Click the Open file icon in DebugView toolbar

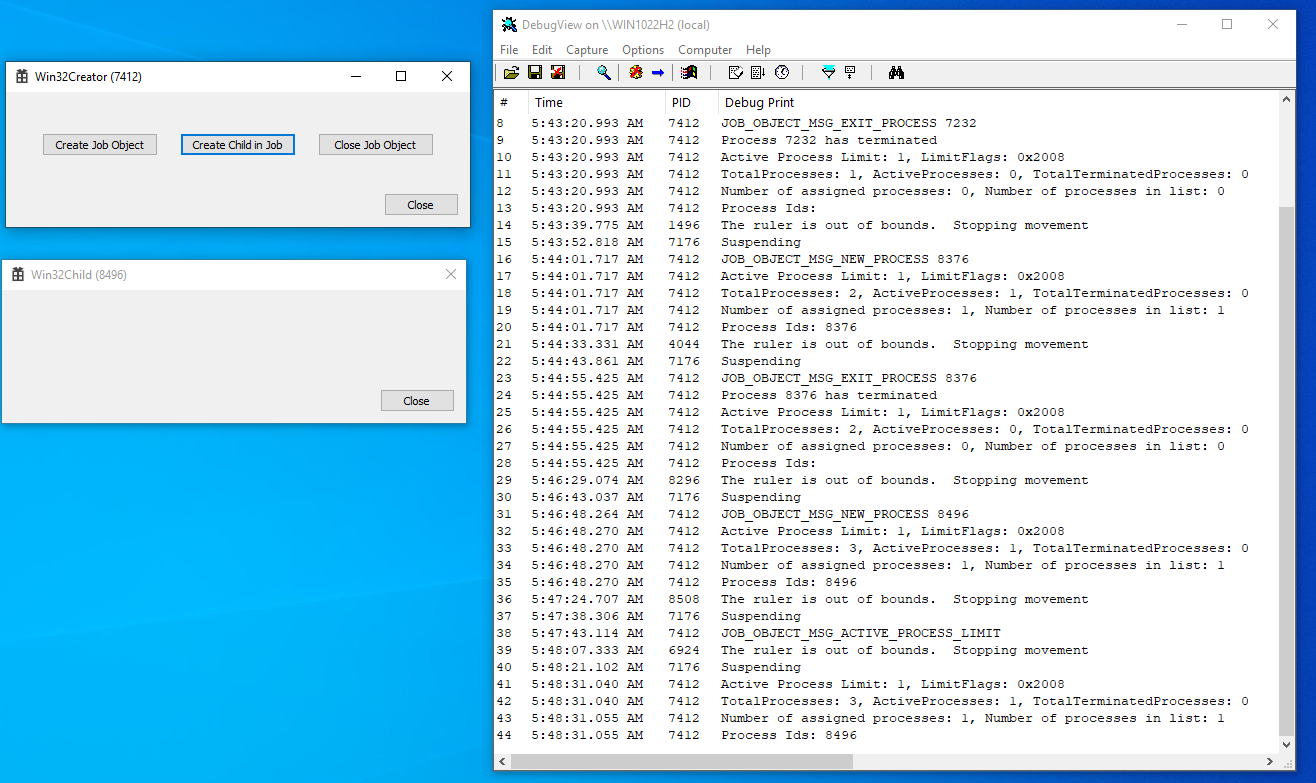pyautogui.click(x=511, y=72)
